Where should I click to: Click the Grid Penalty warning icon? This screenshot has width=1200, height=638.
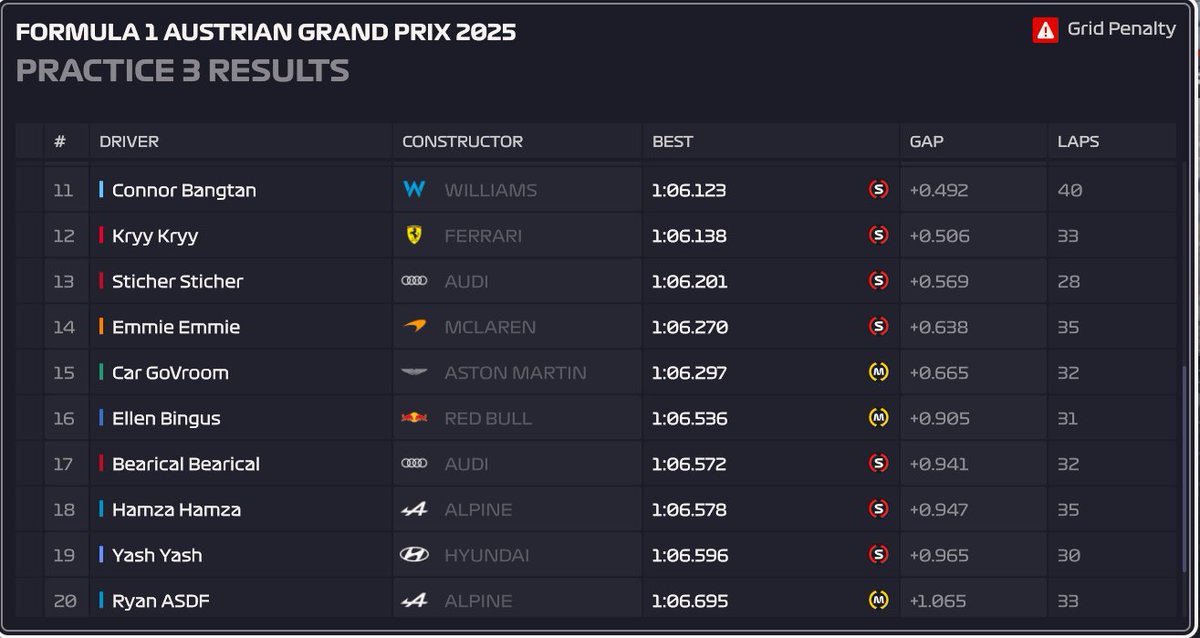coord(1045,30)
